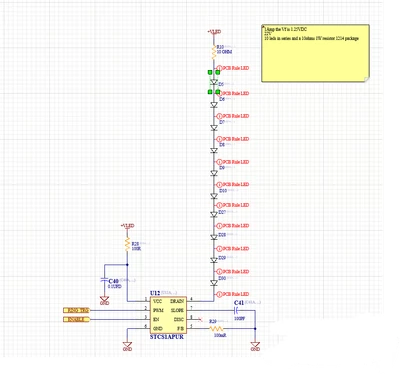Click the VCC pin name on U12

pos(157,301)
